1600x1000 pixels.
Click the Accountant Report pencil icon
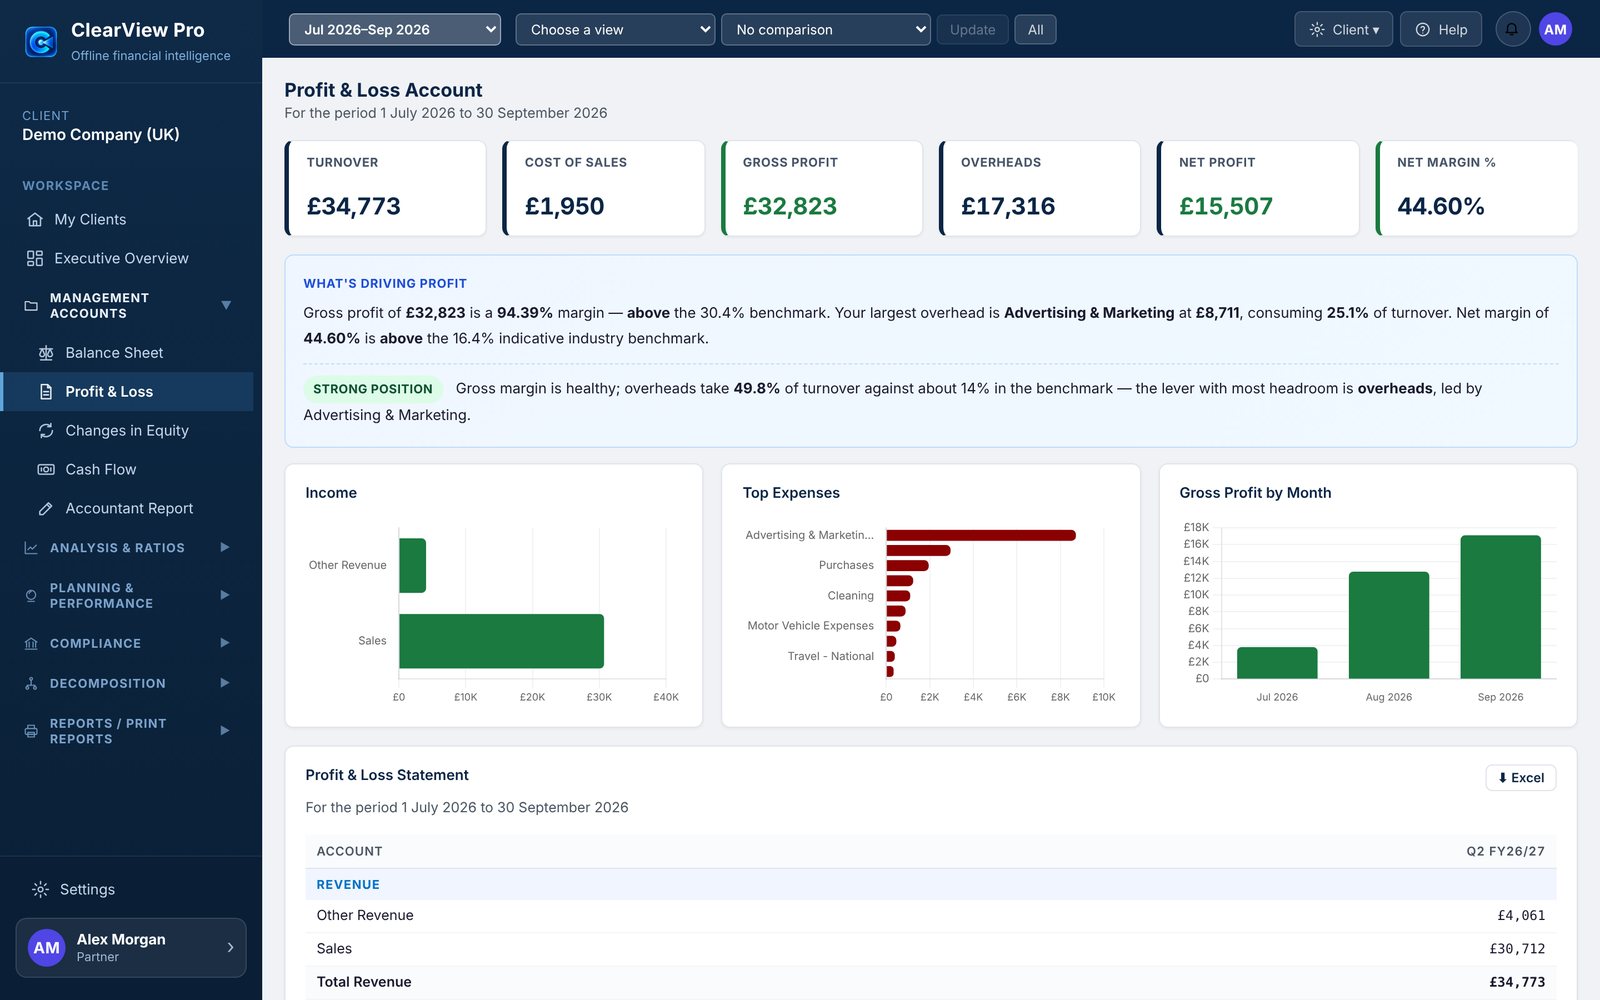pos(46,509)
